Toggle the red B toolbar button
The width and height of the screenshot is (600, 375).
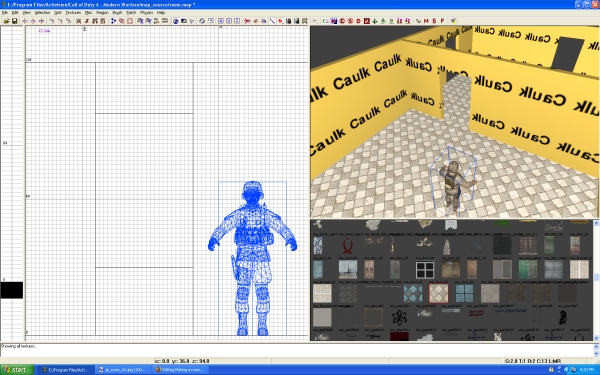(434, 21)
